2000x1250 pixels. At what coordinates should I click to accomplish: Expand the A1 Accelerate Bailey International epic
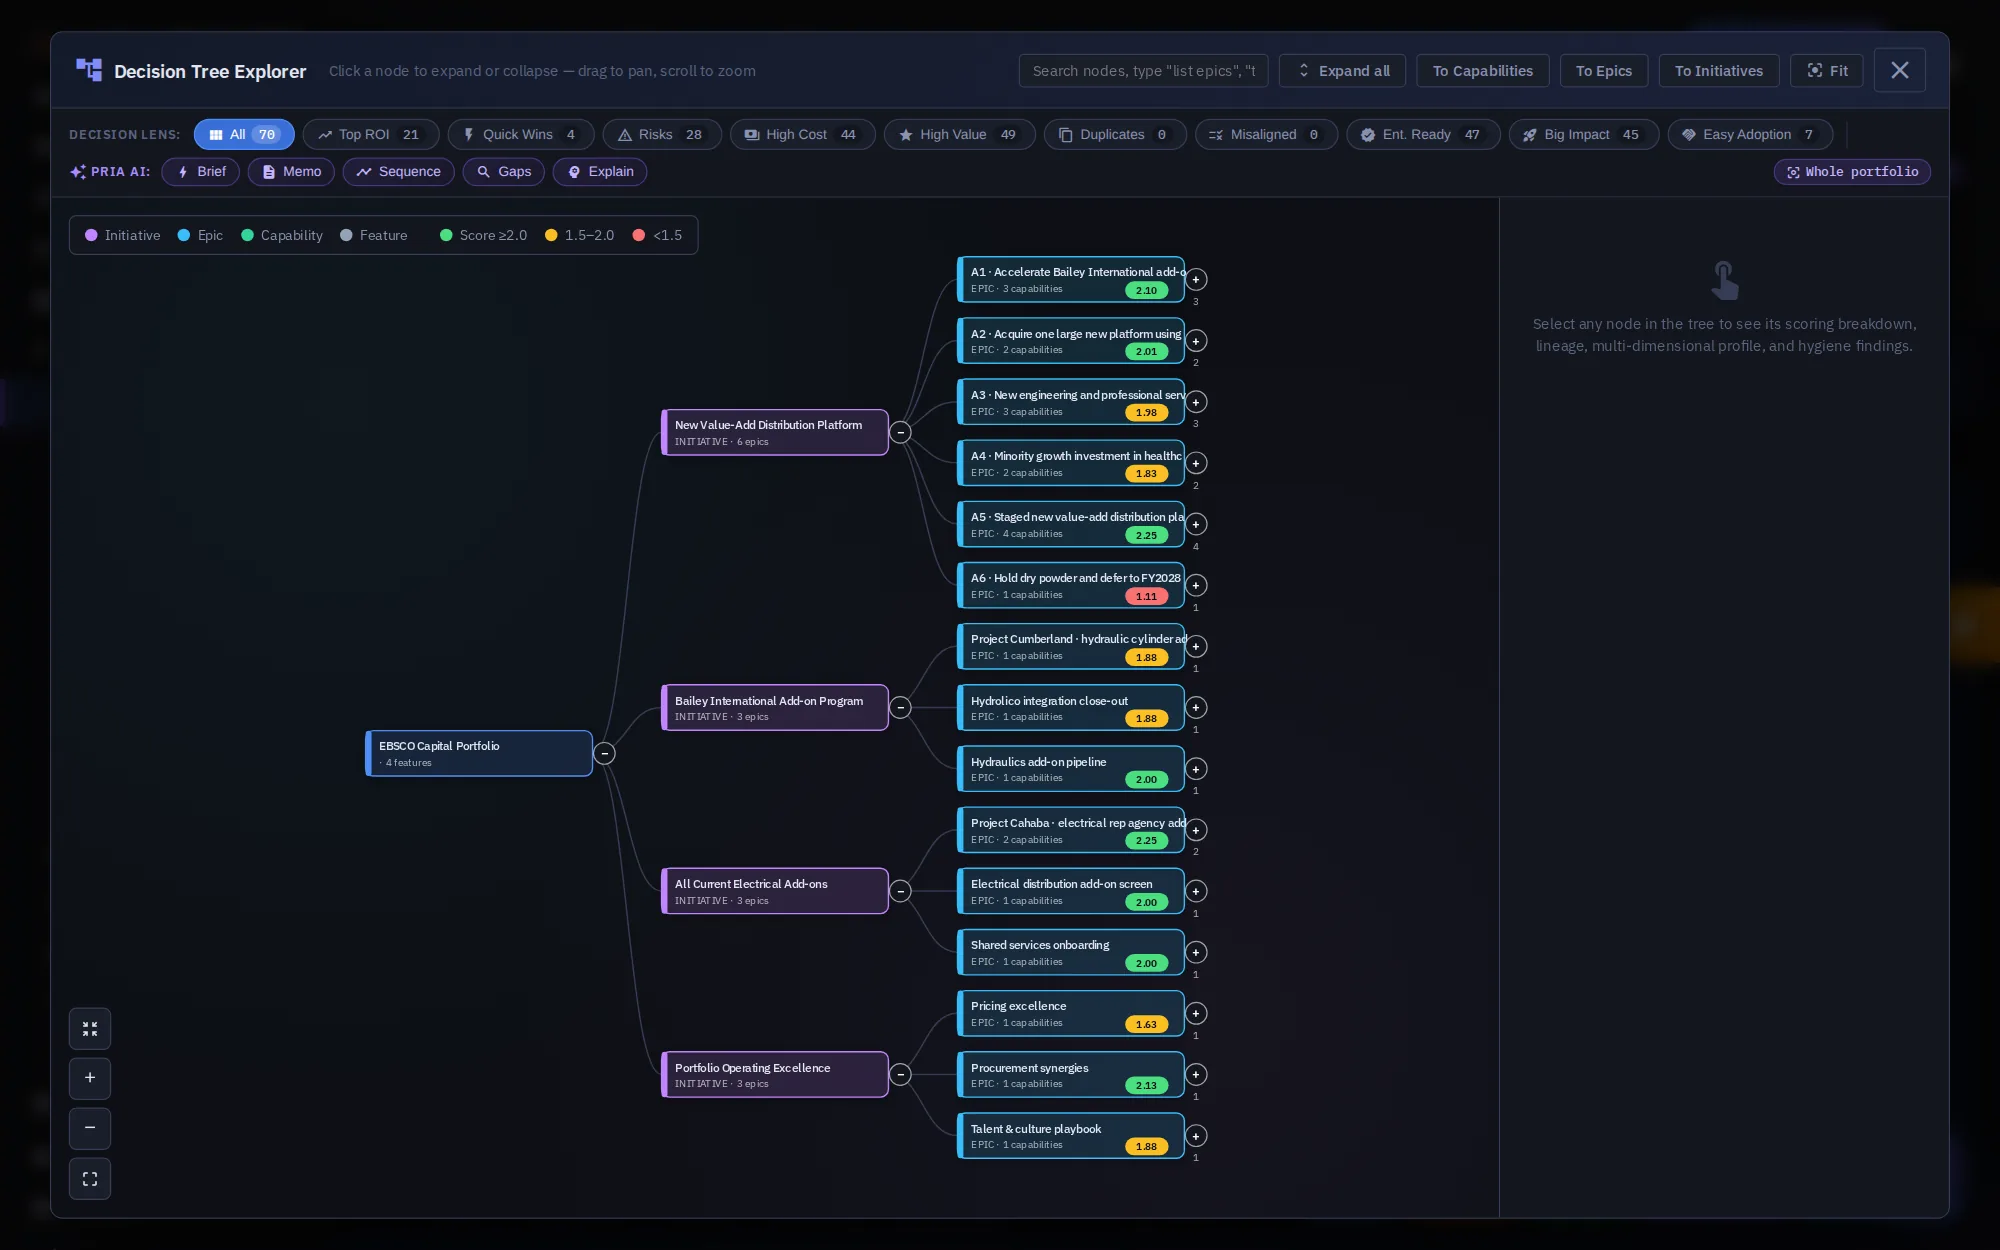tap(1196, 280)
